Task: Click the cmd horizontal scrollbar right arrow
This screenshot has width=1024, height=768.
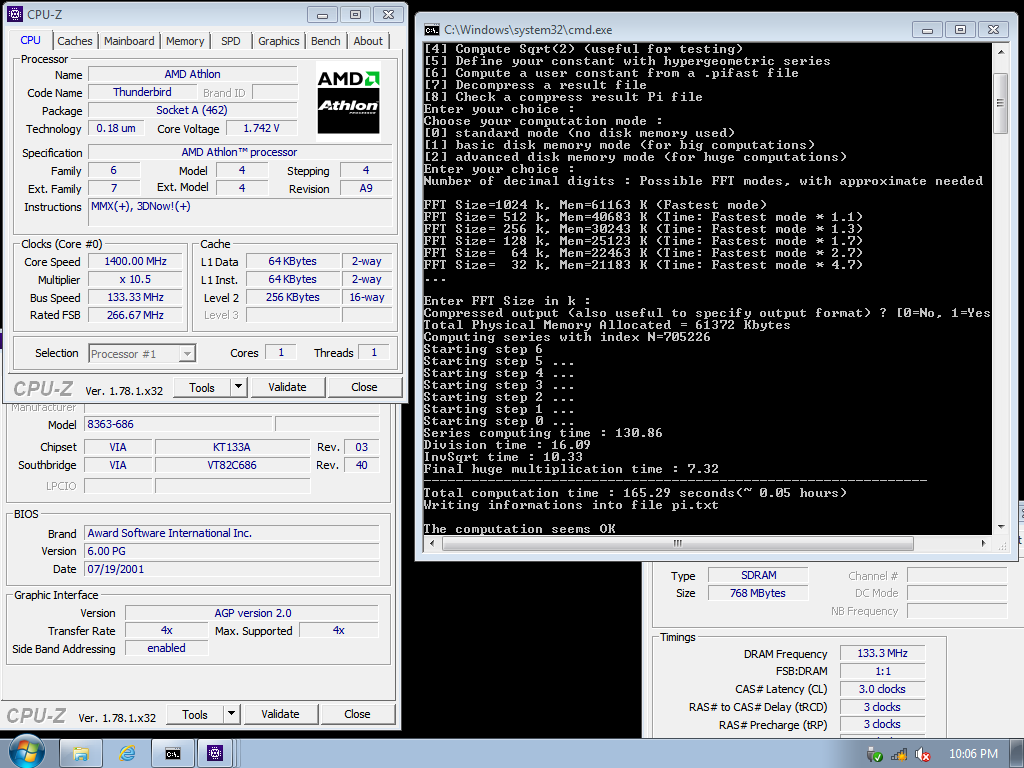Action: 984,543
